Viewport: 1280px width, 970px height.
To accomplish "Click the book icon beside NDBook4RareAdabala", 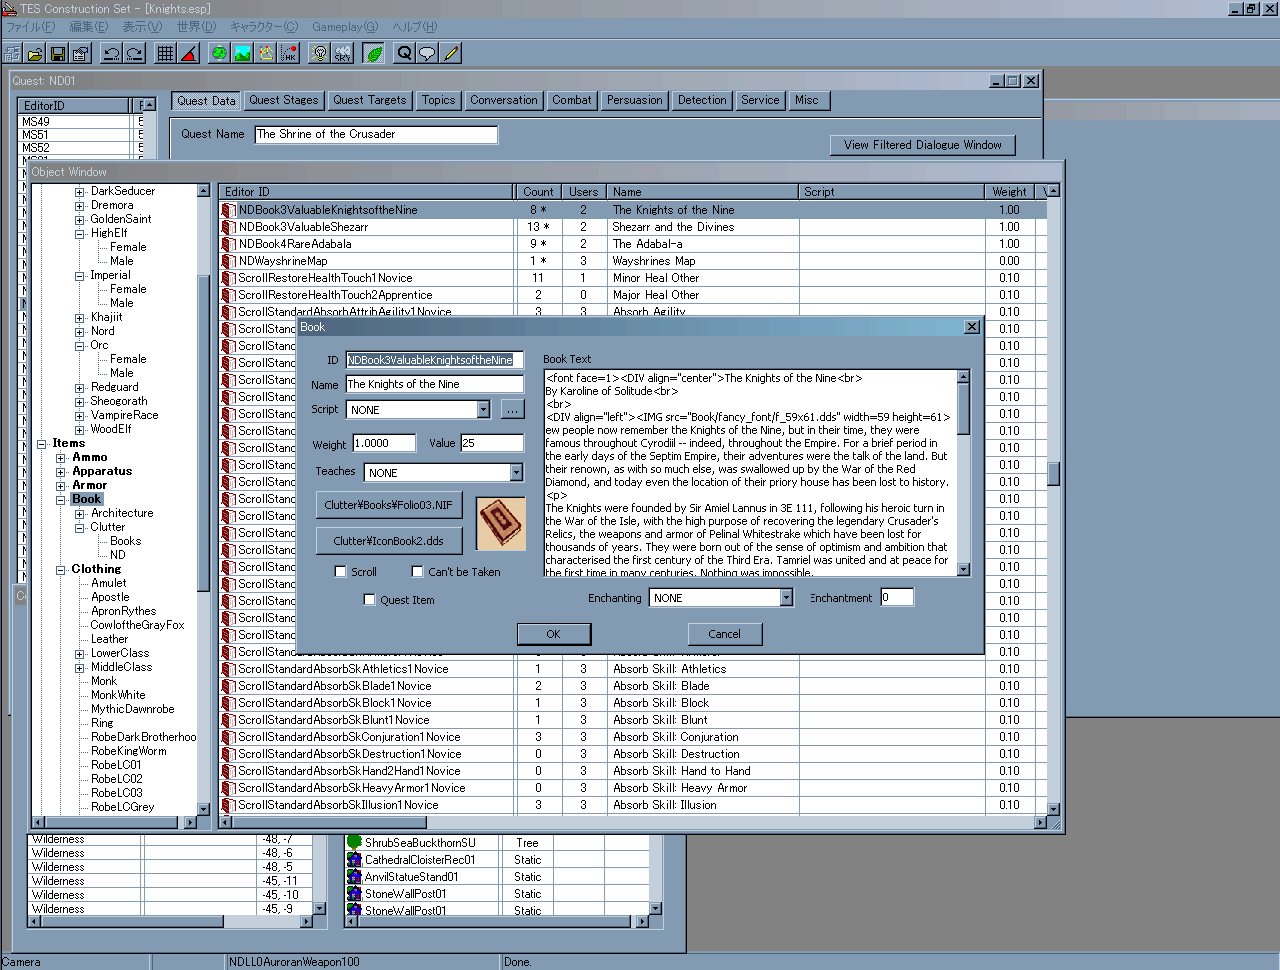I will pos(228,244).
